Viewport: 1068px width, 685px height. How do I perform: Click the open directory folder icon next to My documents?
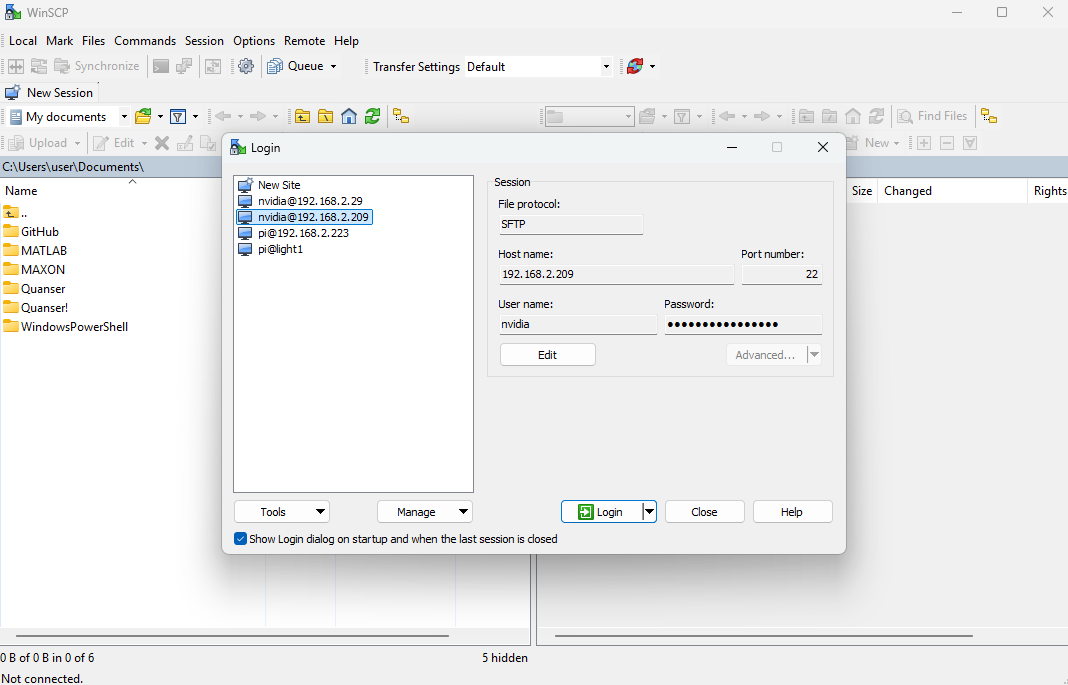(143, 116)
